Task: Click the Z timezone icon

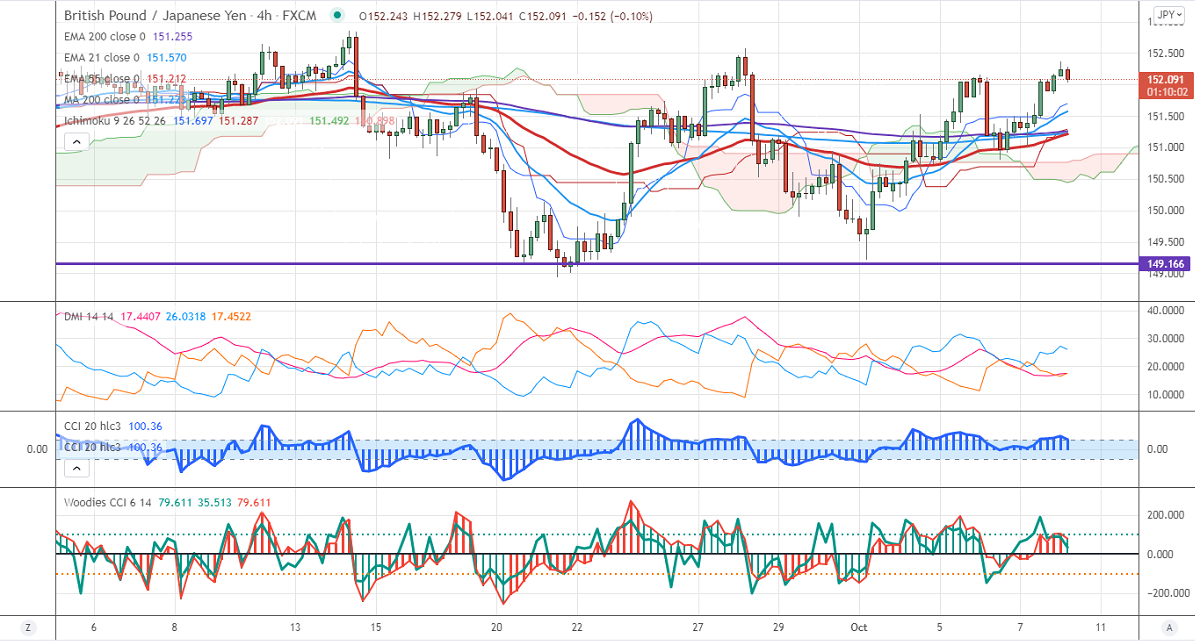Action: (29, 627)
